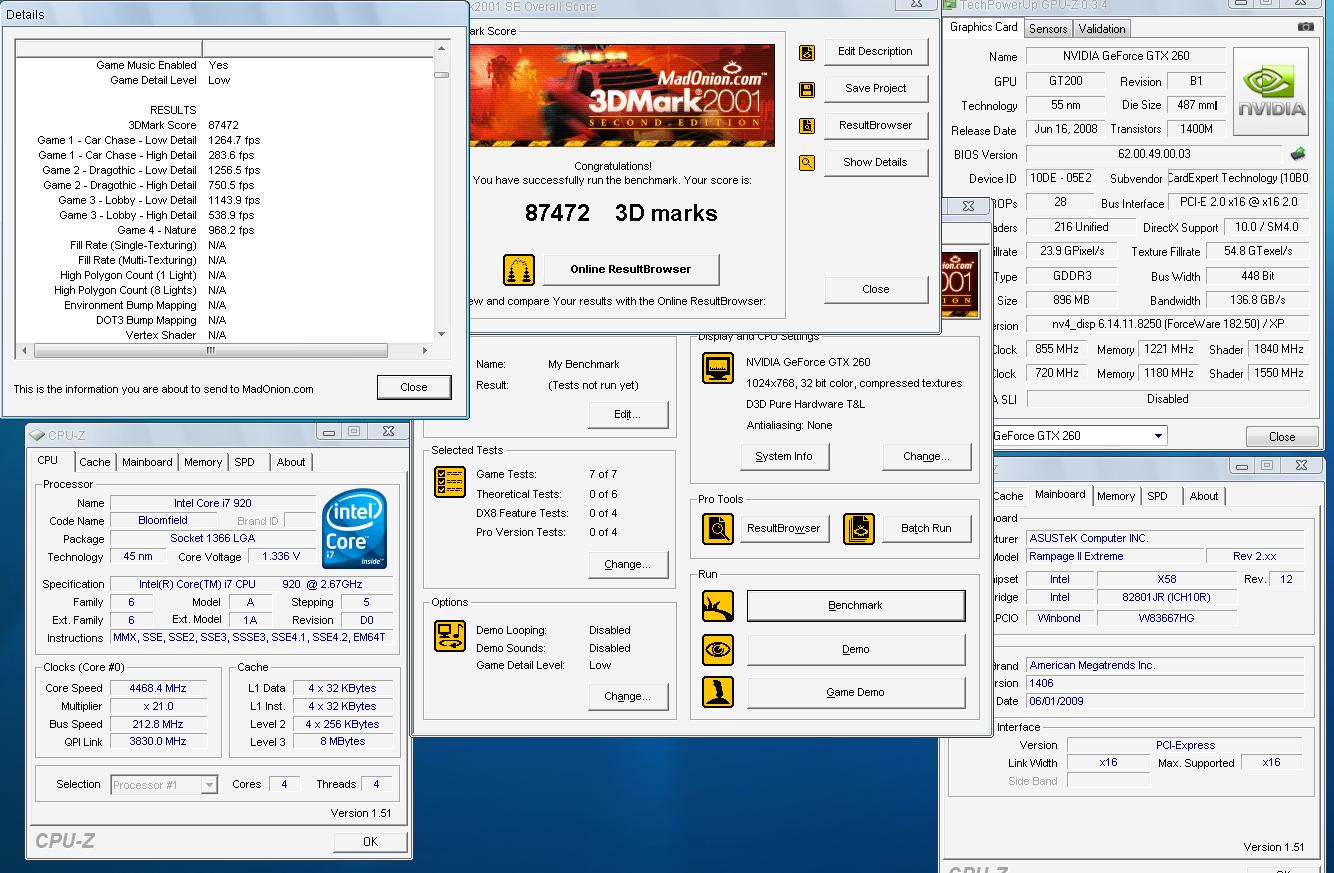The width and height of the screenshot is (1334, 873).
Task: Click the Core Speed 4468.4 MHz value
Action: coord(158,688)
